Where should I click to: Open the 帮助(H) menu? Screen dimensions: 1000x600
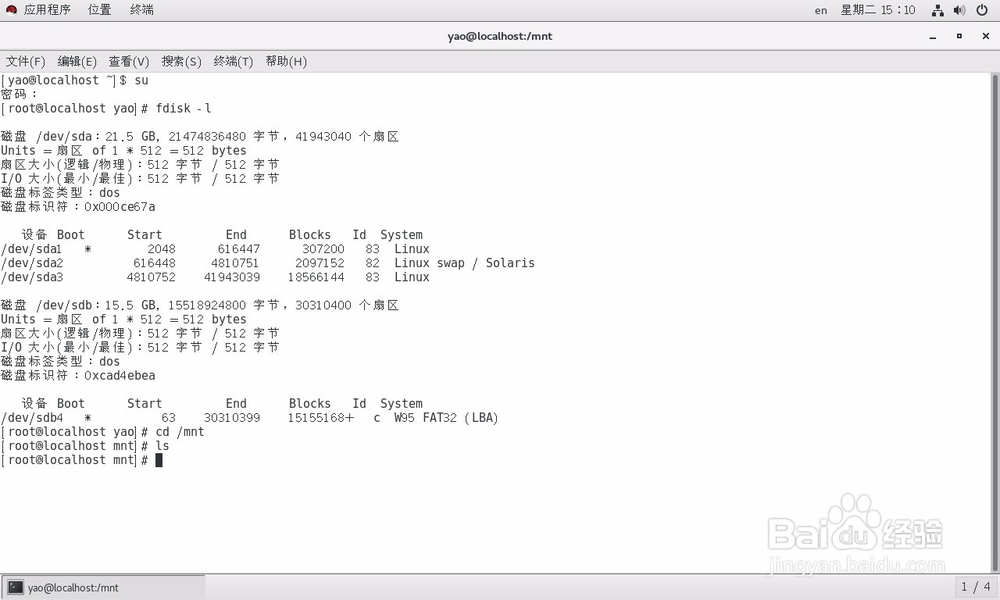(x=286, y=62)
